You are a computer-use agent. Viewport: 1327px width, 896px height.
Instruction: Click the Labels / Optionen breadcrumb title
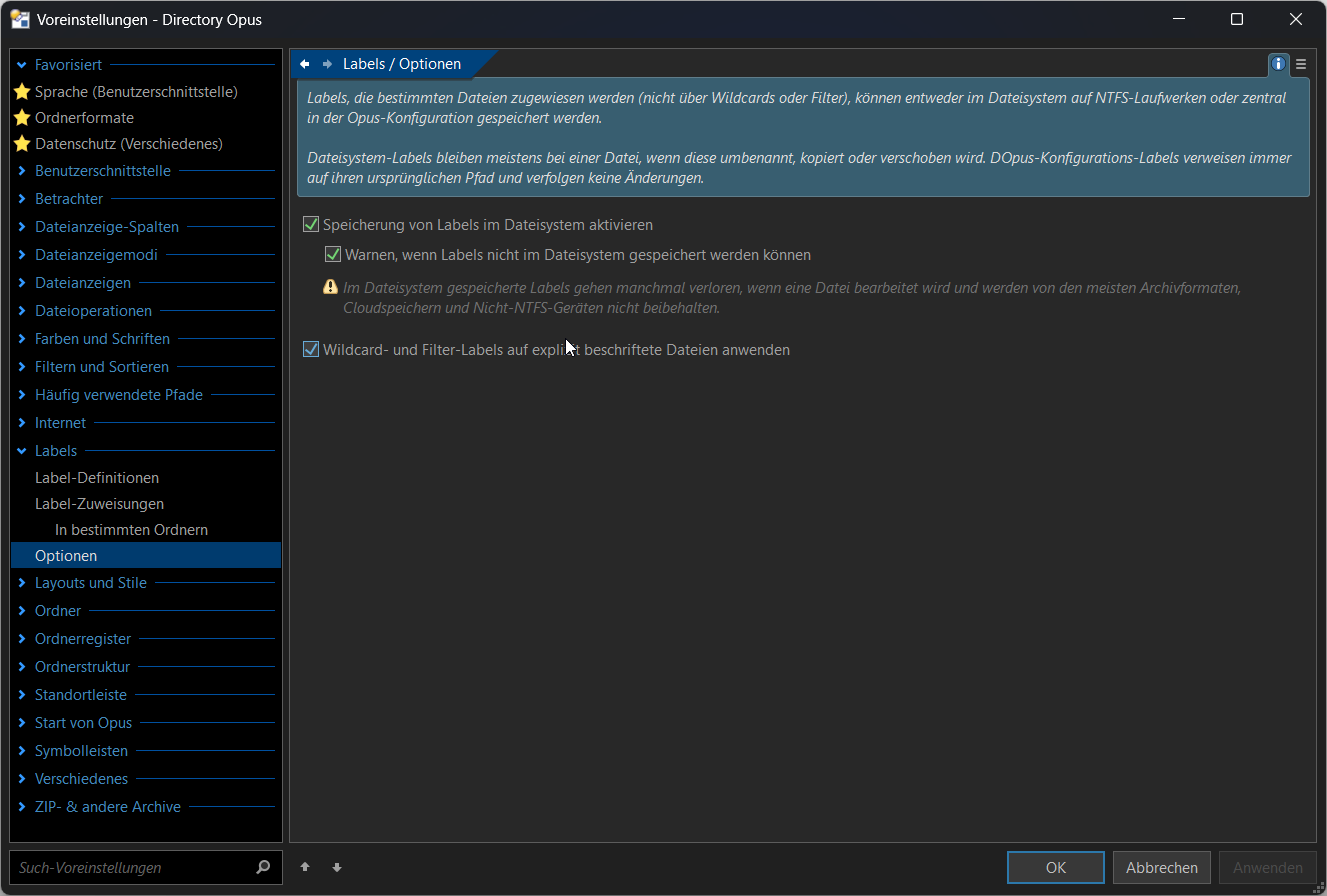402,64
